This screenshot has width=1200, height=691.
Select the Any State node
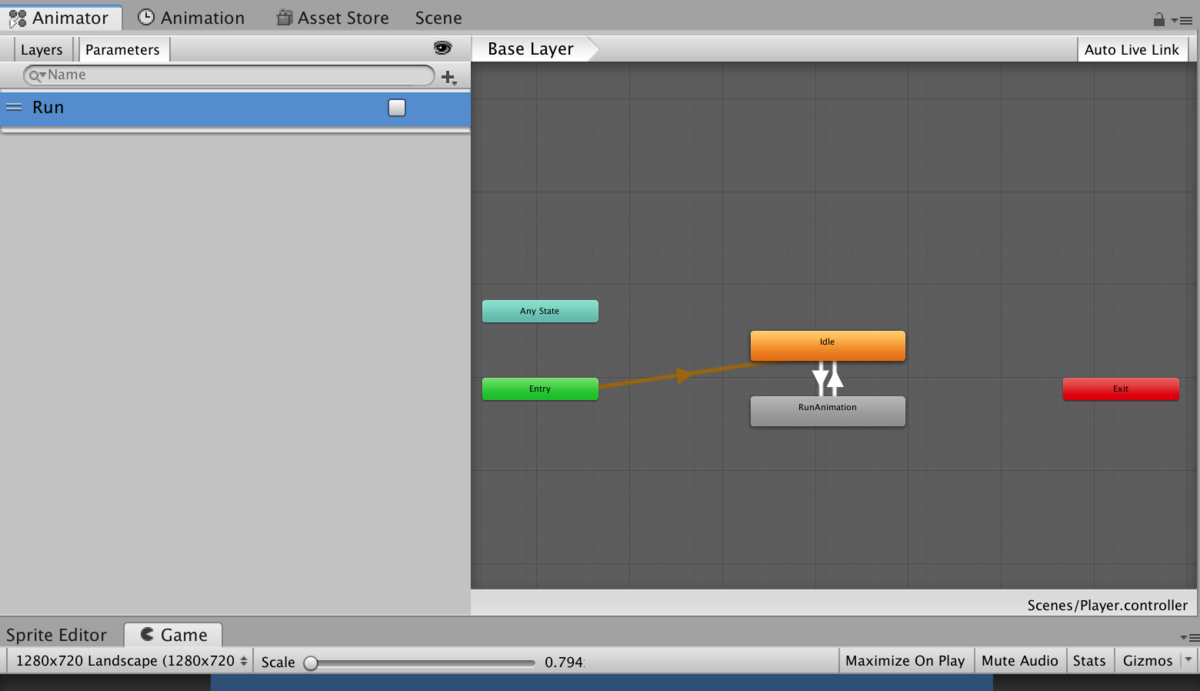[x=540, y=311]
